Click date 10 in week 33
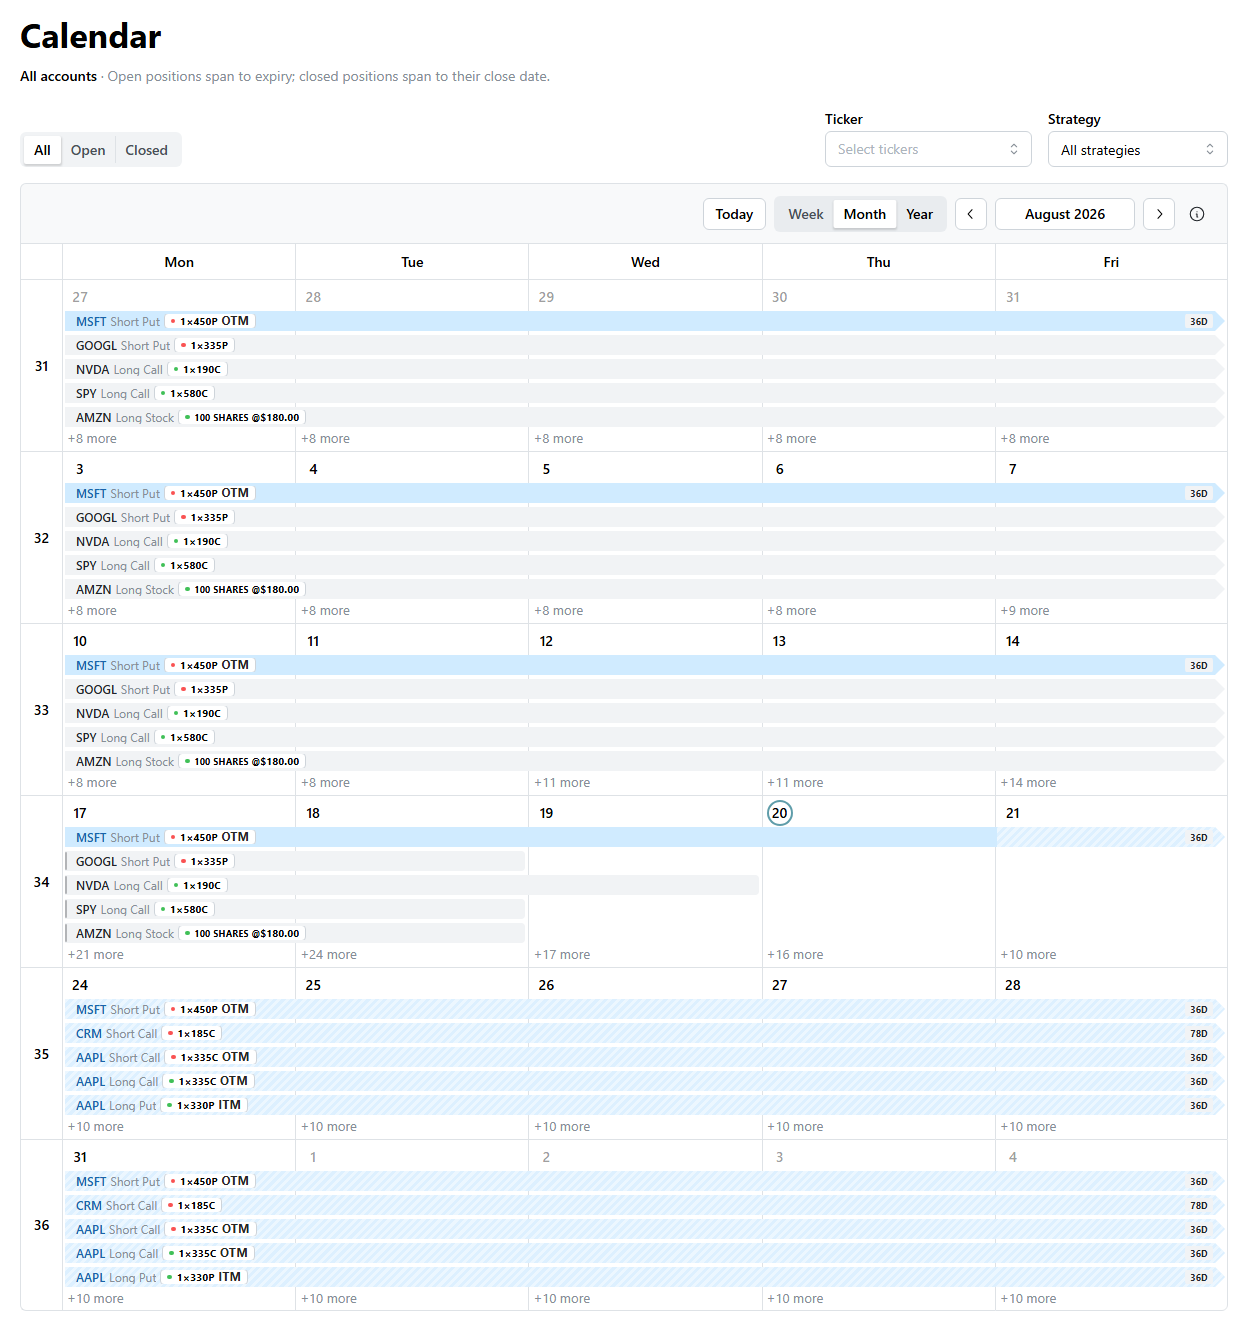This screenshot has width=1248, height=1331. (80, 641)
